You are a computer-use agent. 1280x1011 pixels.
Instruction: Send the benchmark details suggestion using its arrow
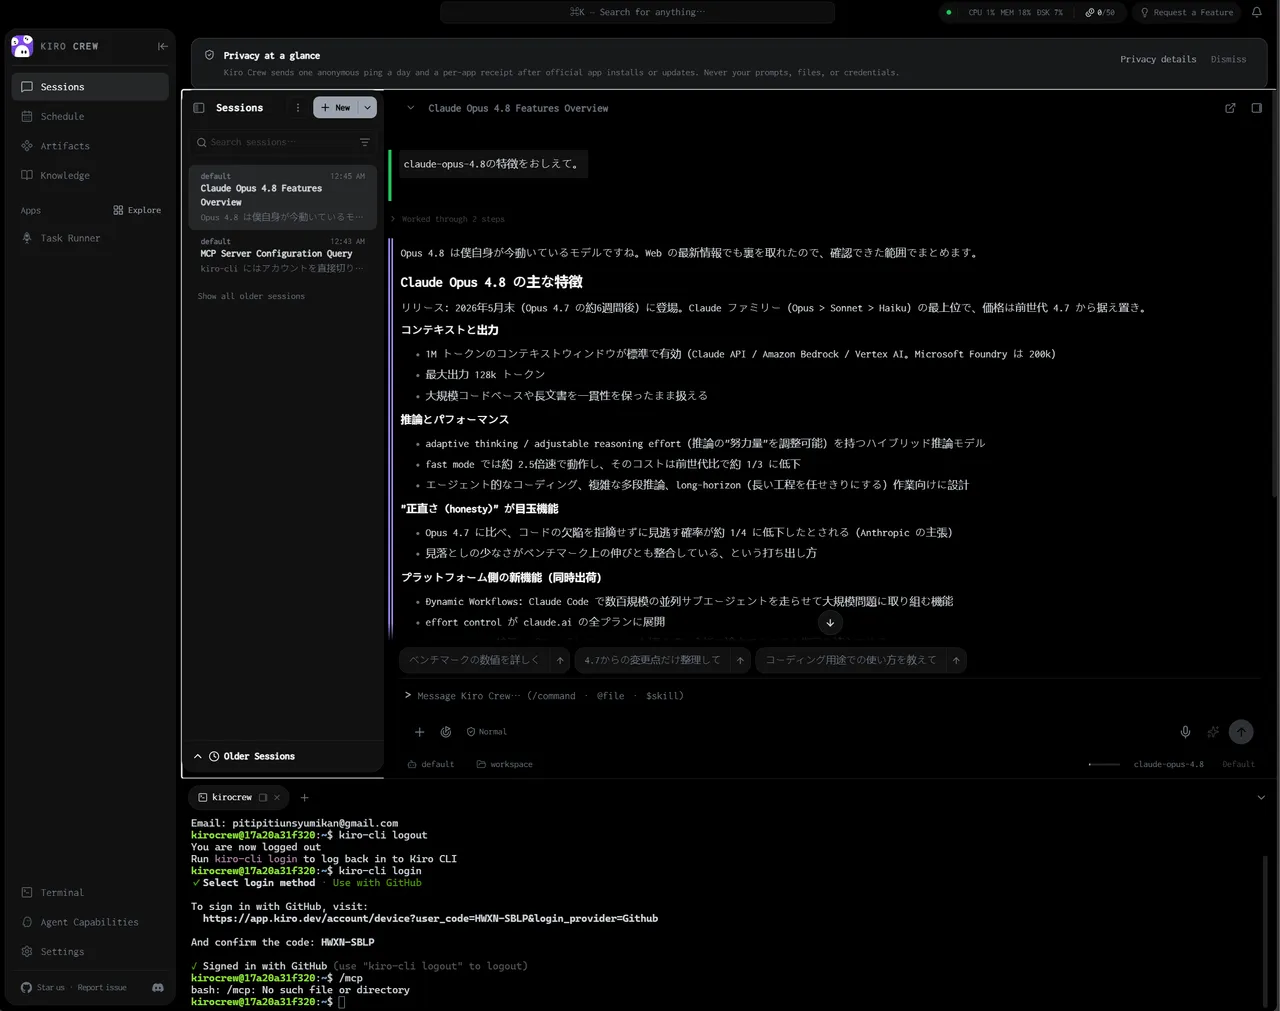[560, 660]
